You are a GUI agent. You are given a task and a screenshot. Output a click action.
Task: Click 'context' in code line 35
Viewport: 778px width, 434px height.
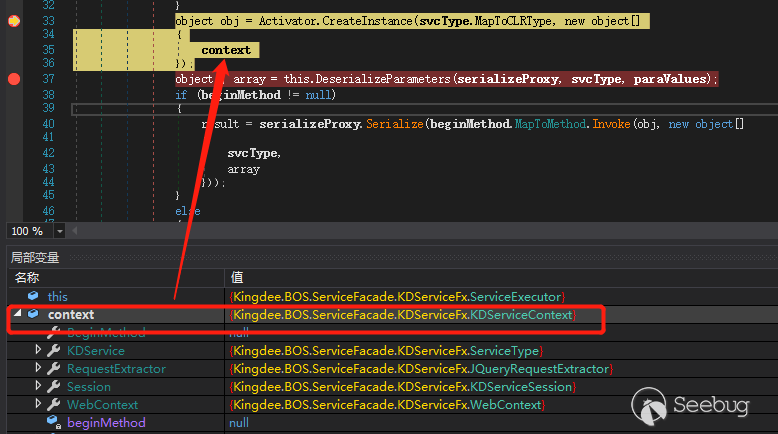226,50
